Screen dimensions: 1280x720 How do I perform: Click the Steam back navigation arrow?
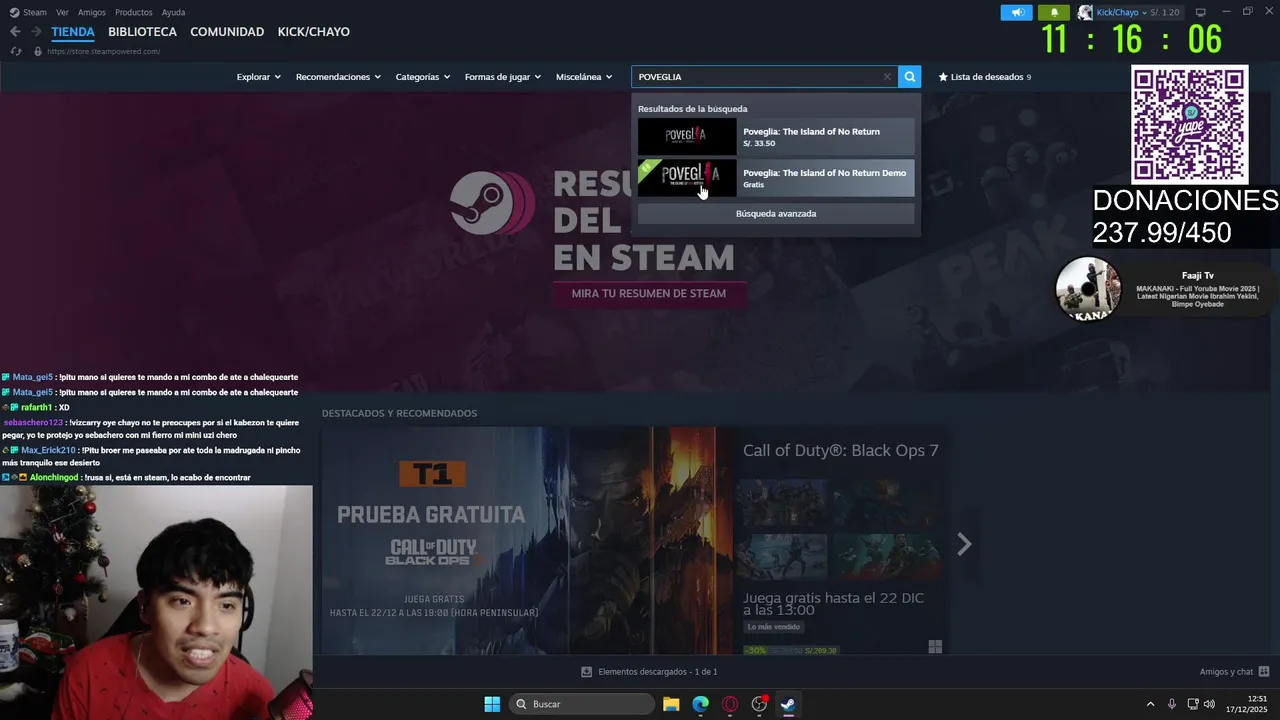[15, 32]
